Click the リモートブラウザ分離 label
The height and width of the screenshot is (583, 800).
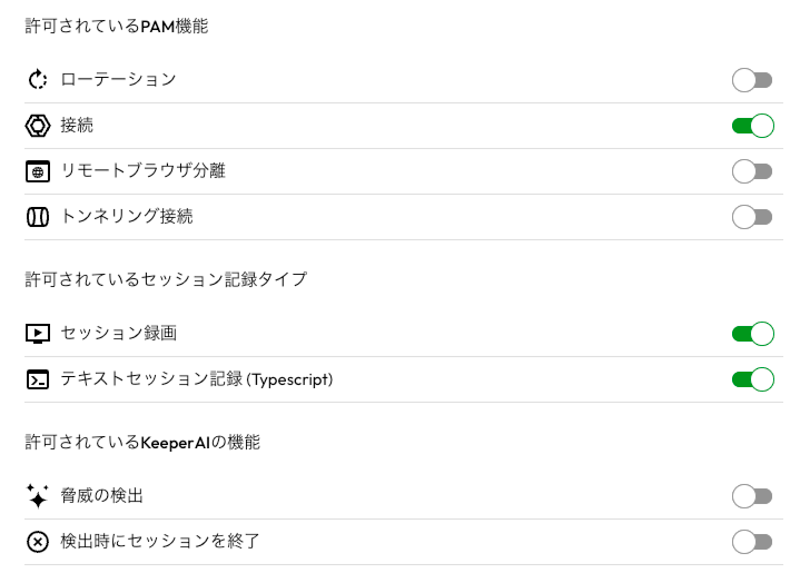point(143,171)
